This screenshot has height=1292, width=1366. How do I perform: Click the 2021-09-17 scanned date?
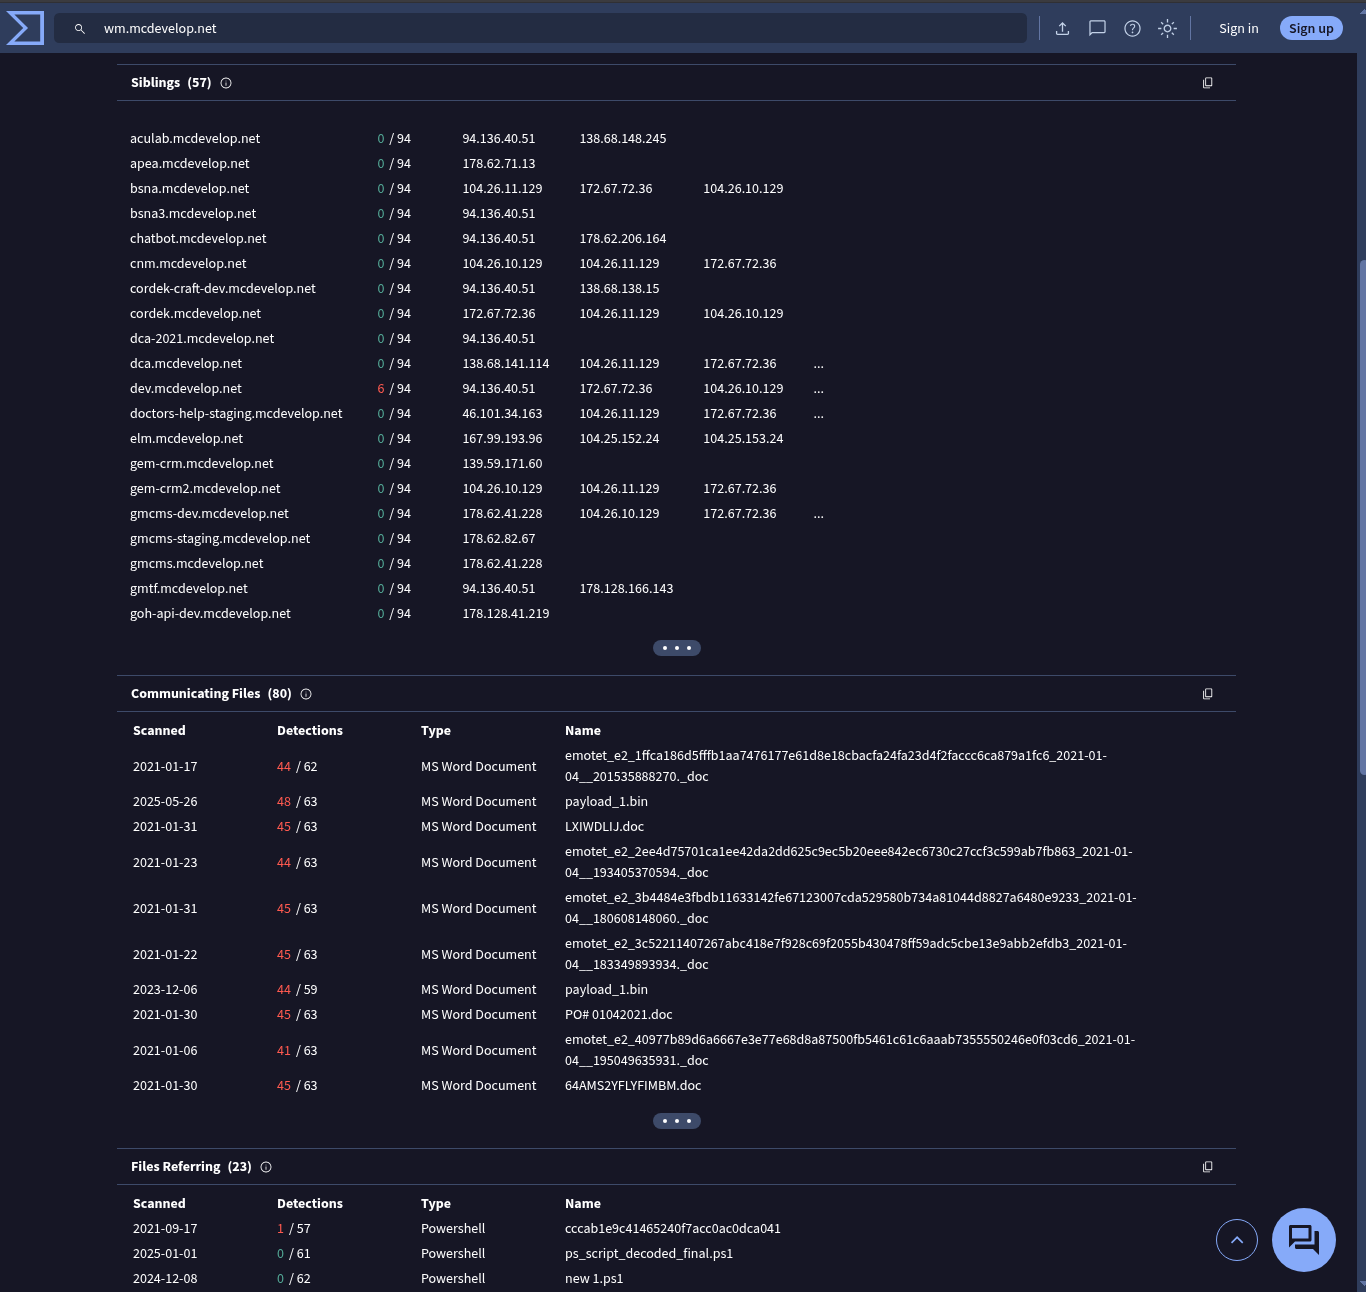point(165,1229)
